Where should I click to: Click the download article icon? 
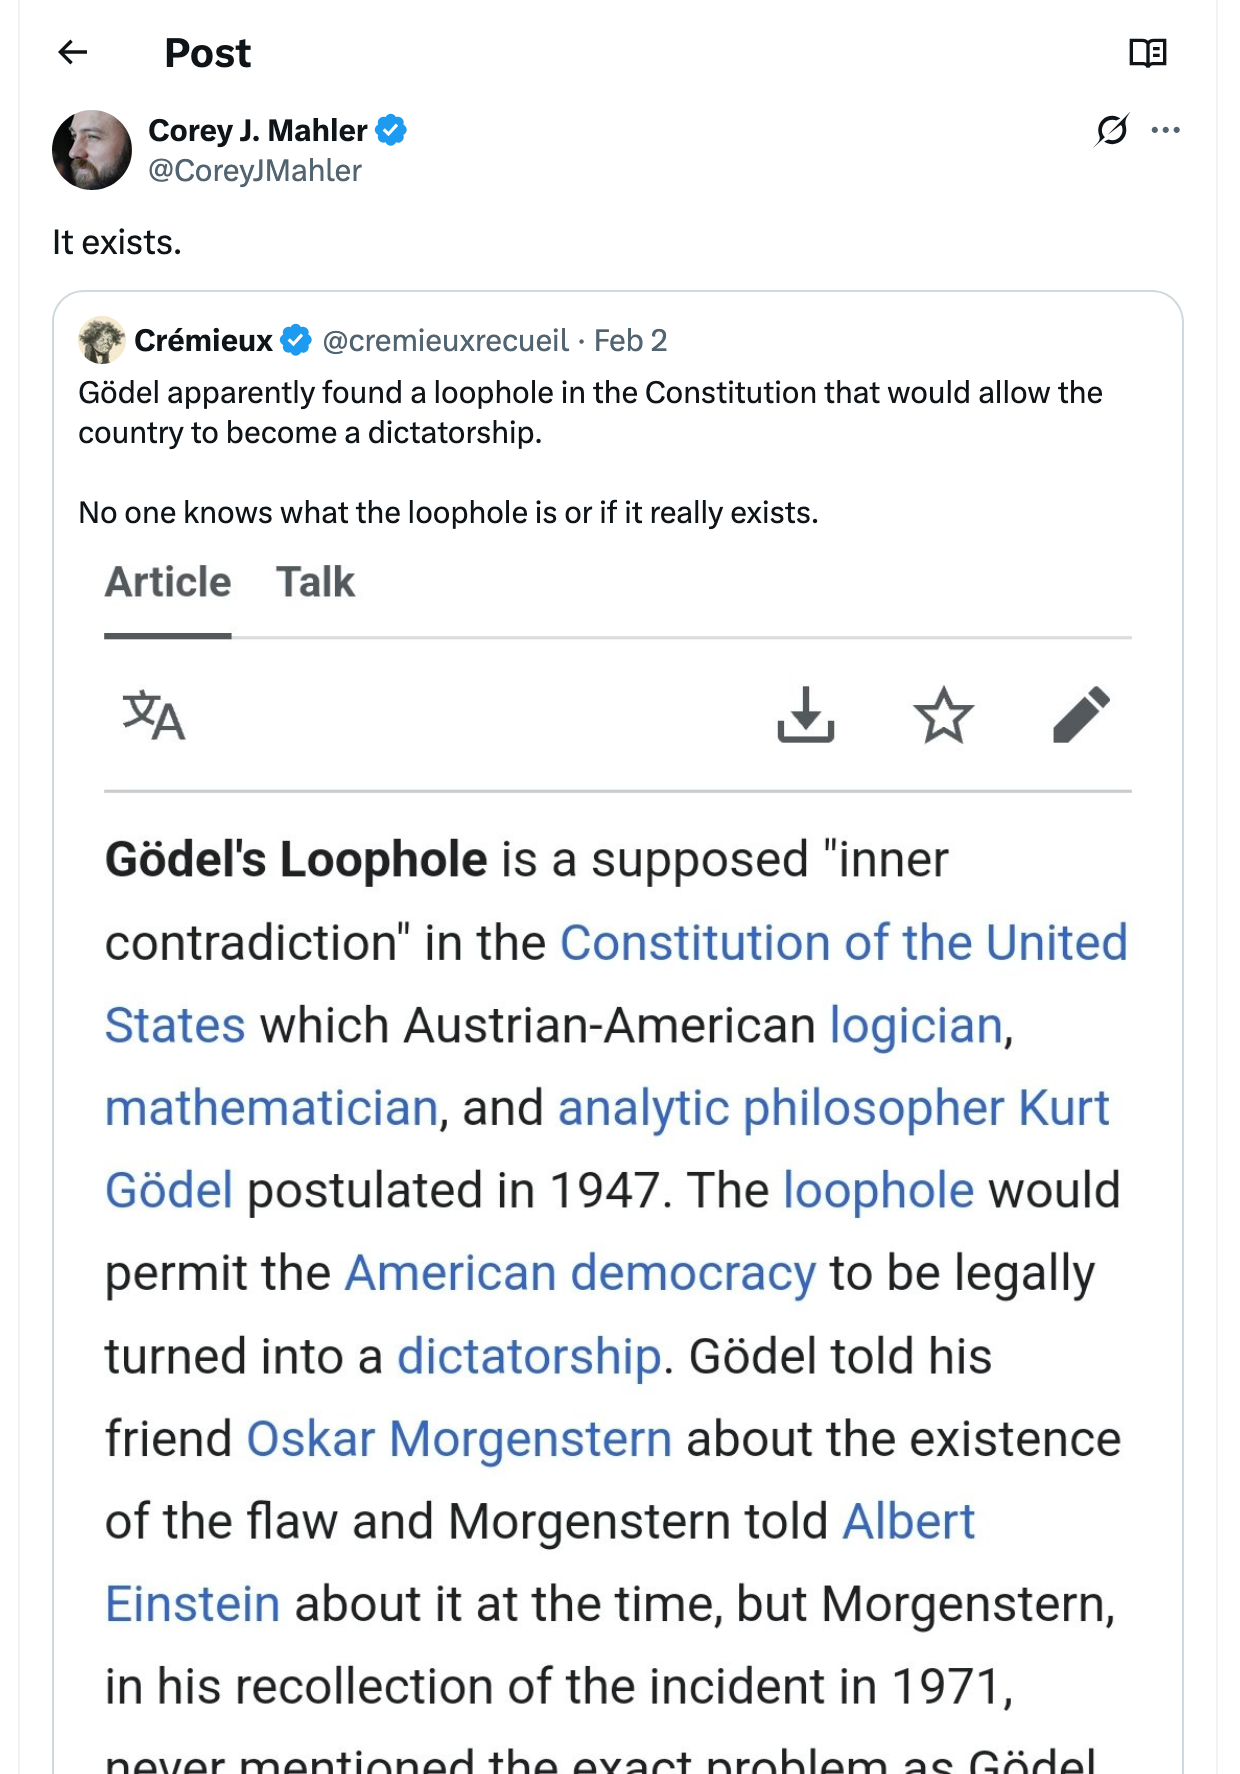(807, 716)
